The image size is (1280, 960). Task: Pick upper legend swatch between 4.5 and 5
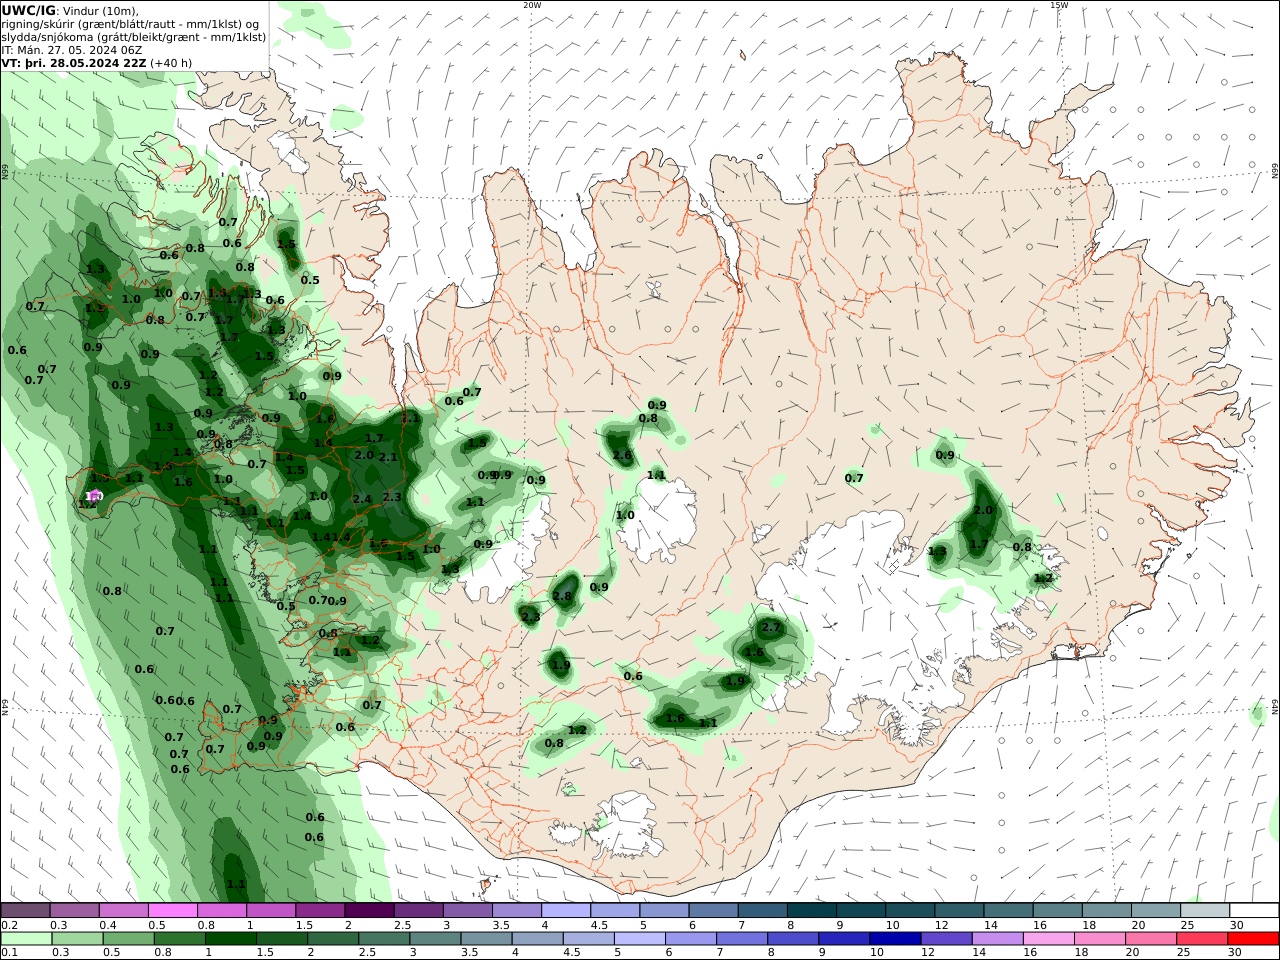(614, 910)
